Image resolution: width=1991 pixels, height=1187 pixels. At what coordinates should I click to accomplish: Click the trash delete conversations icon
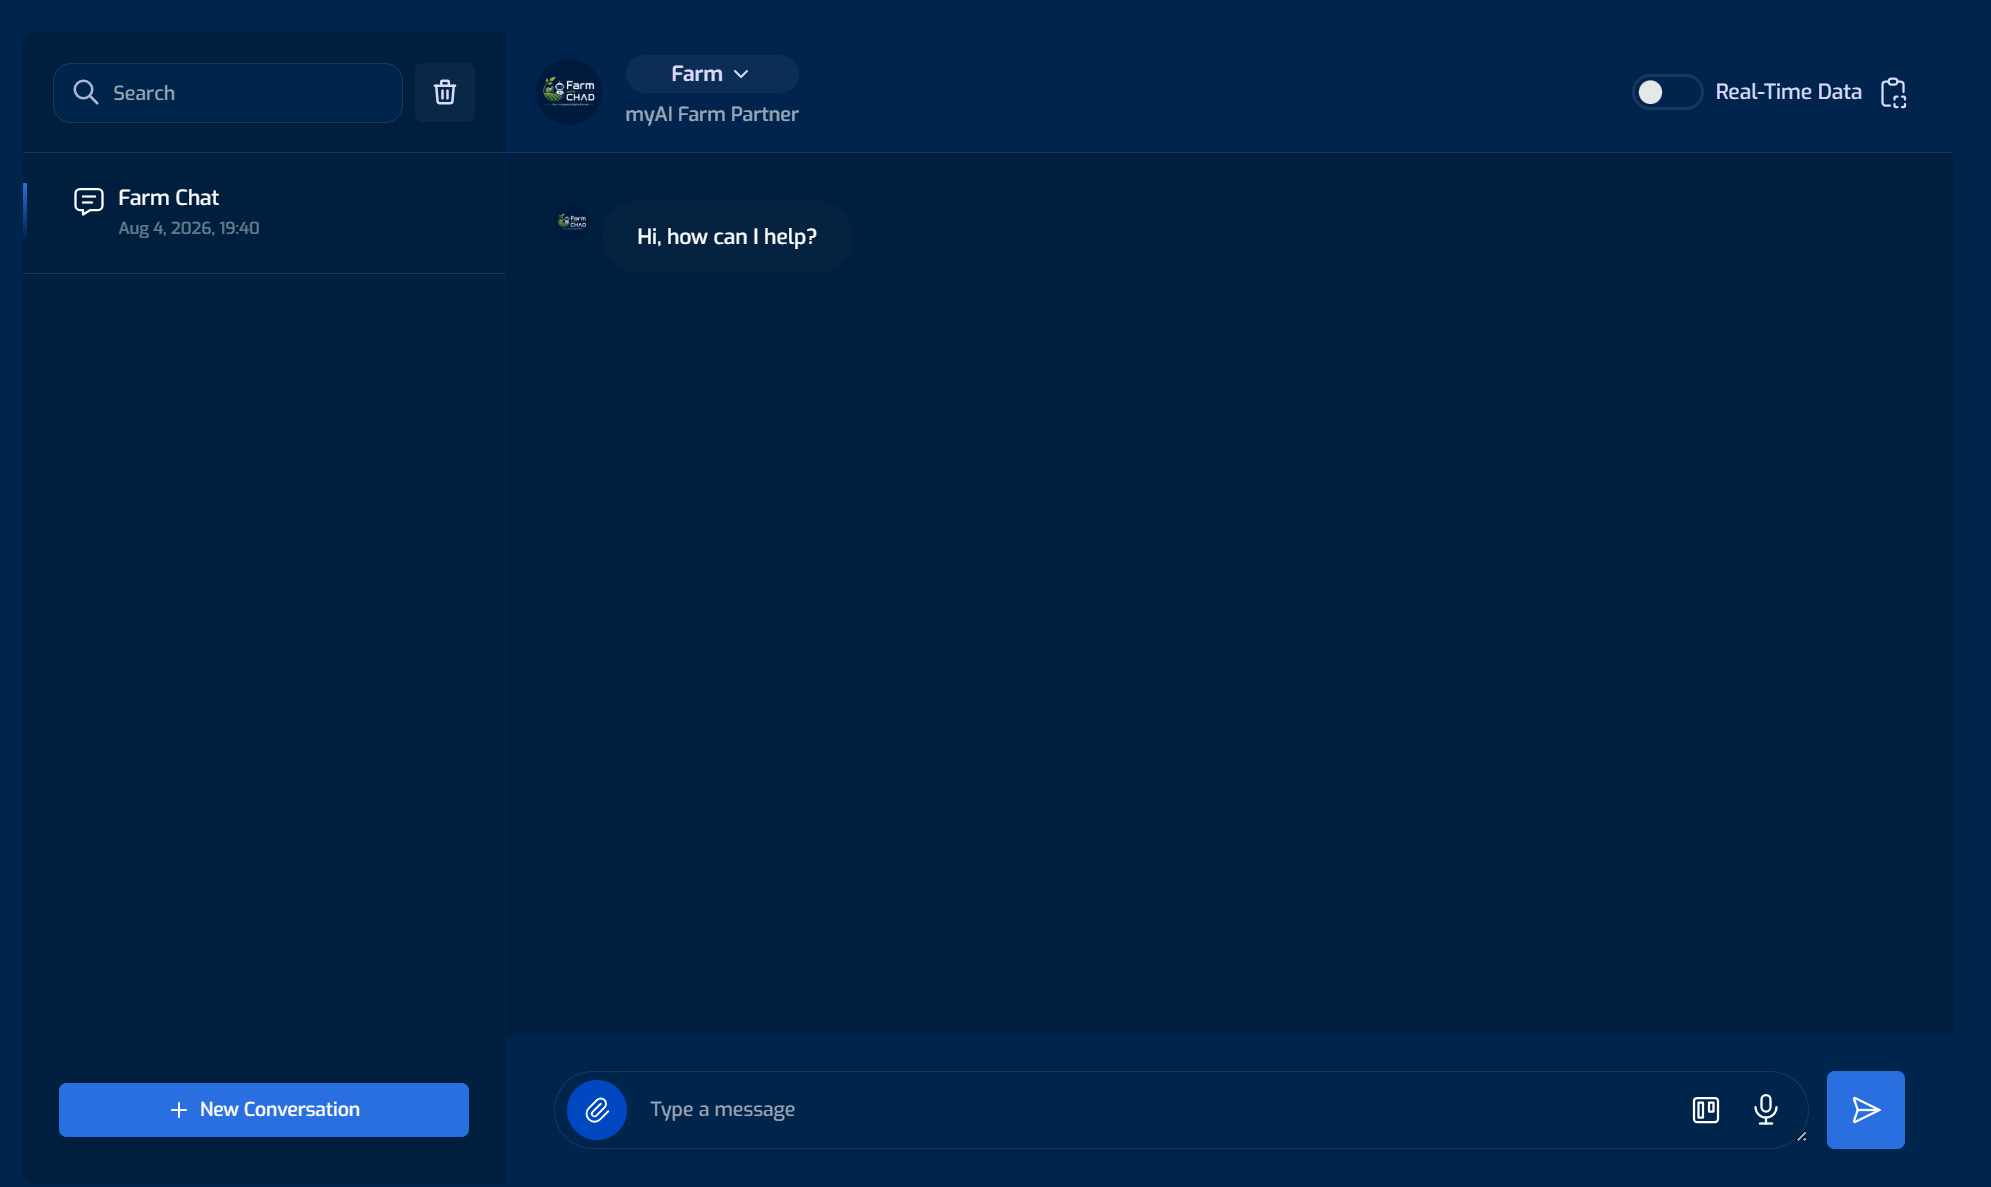coord(445,92)
